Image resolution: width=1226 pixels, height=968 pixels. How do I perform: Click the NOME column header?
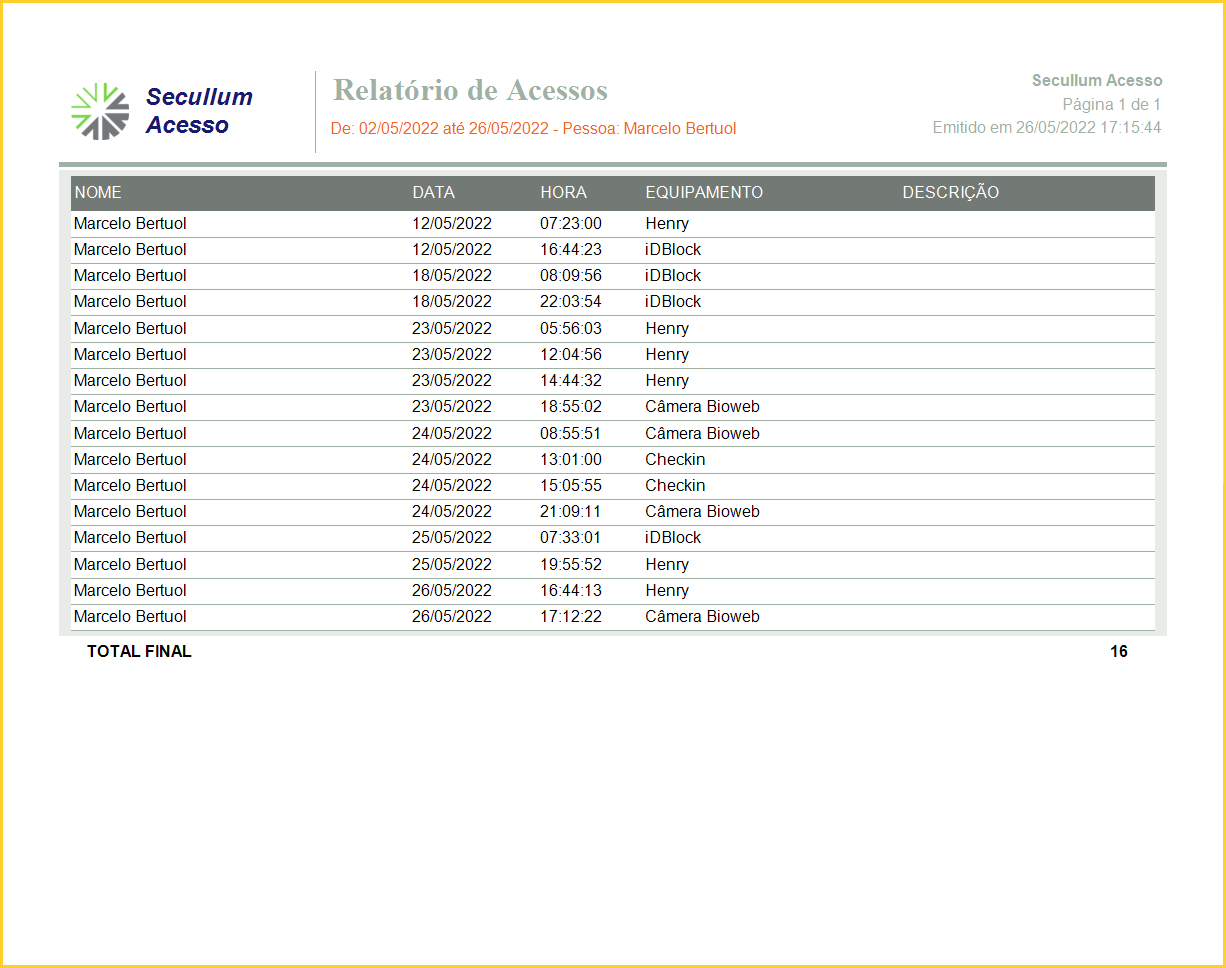[98, 193]
